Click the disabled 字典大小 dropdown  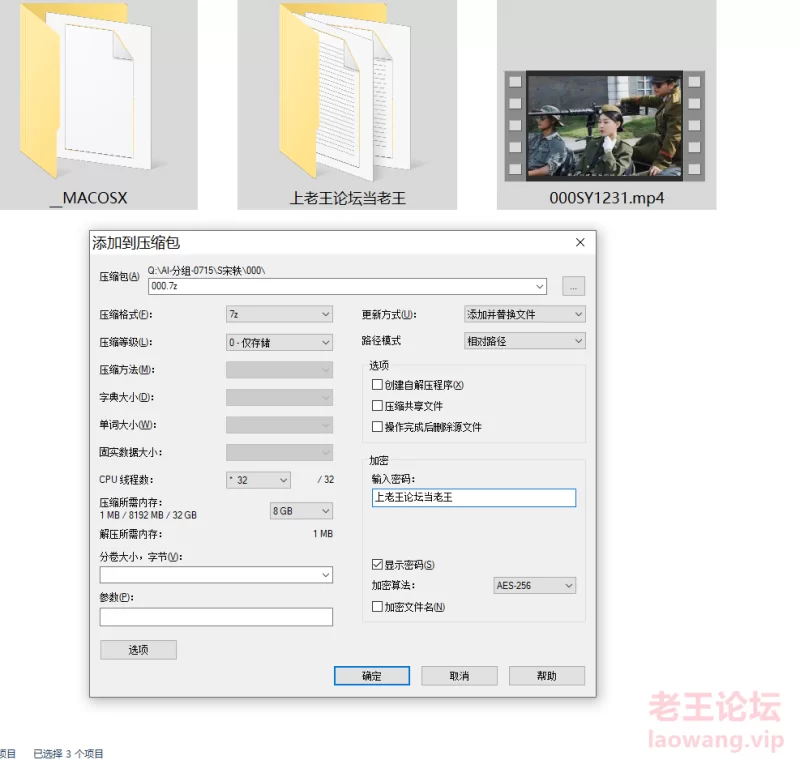coord(279,397)
